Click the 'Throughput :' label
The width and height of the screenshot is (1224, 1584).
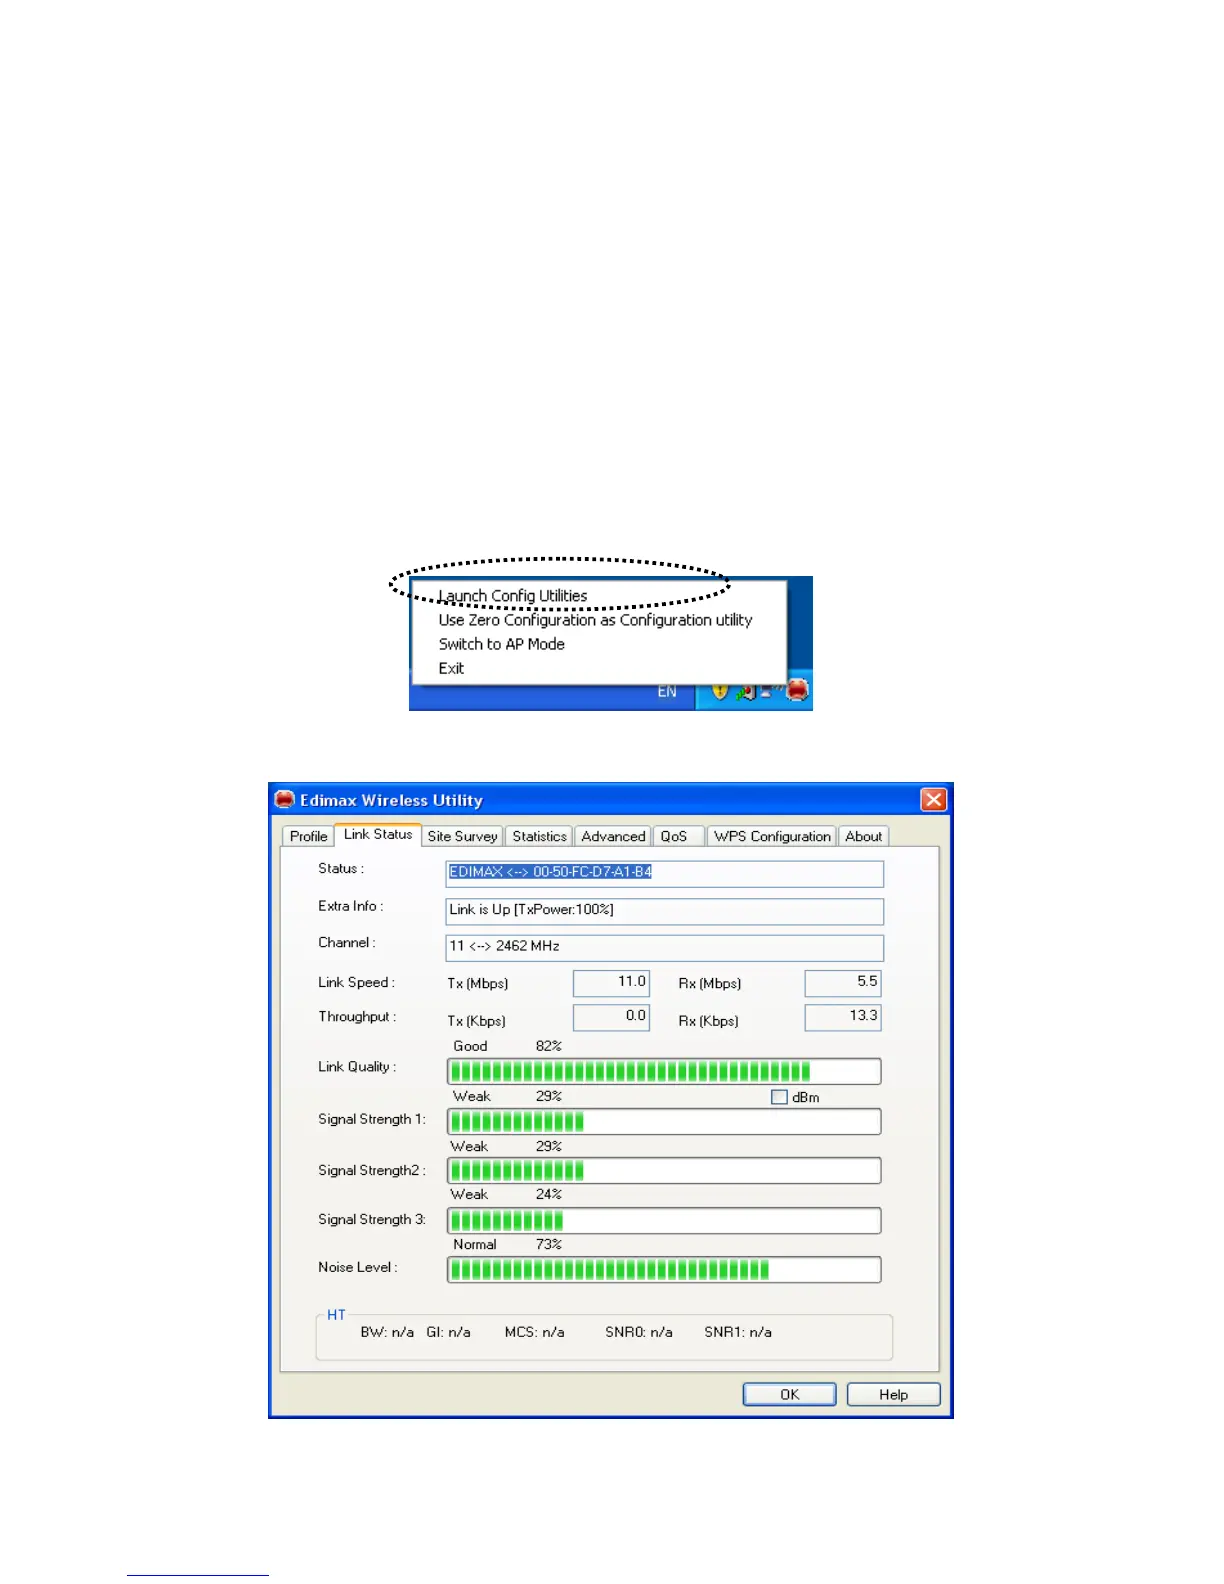pyautogui.click(x=357, y=1017)
